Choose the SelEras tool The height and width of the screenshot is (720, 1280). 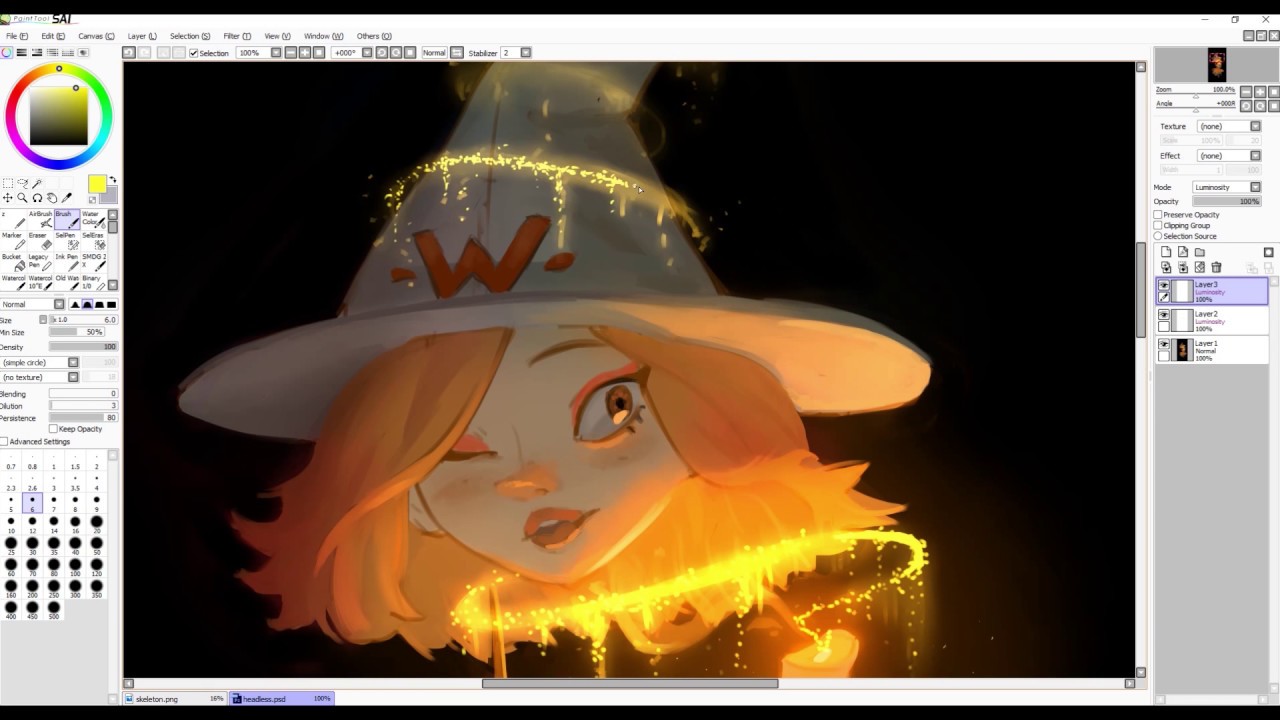coord(93,242)
